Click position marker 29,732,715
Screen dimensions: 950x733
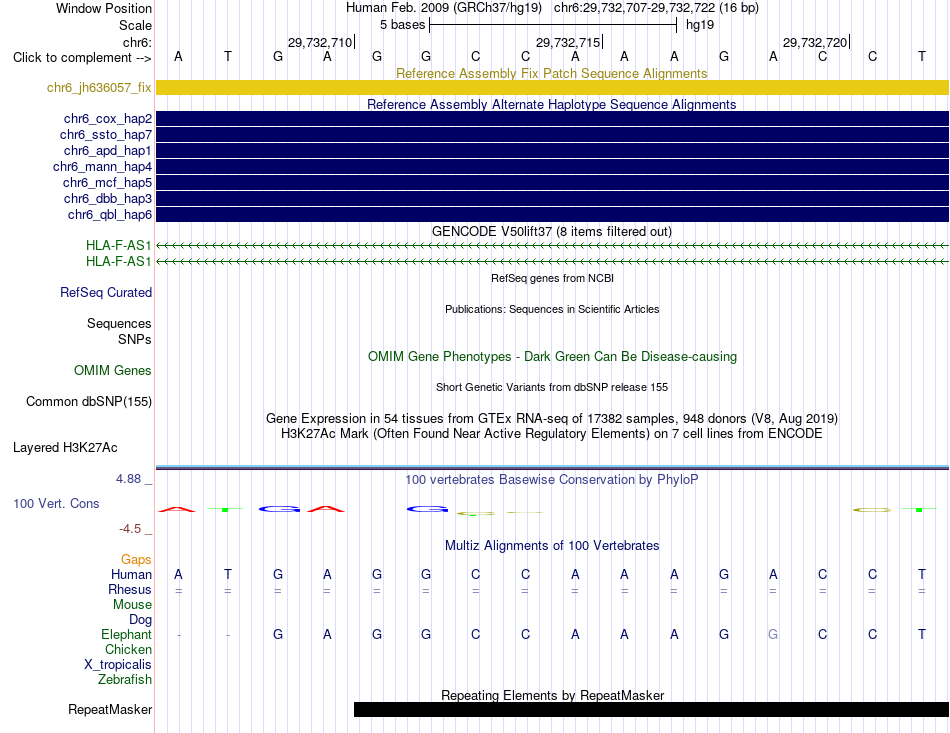tap(568, 42)
